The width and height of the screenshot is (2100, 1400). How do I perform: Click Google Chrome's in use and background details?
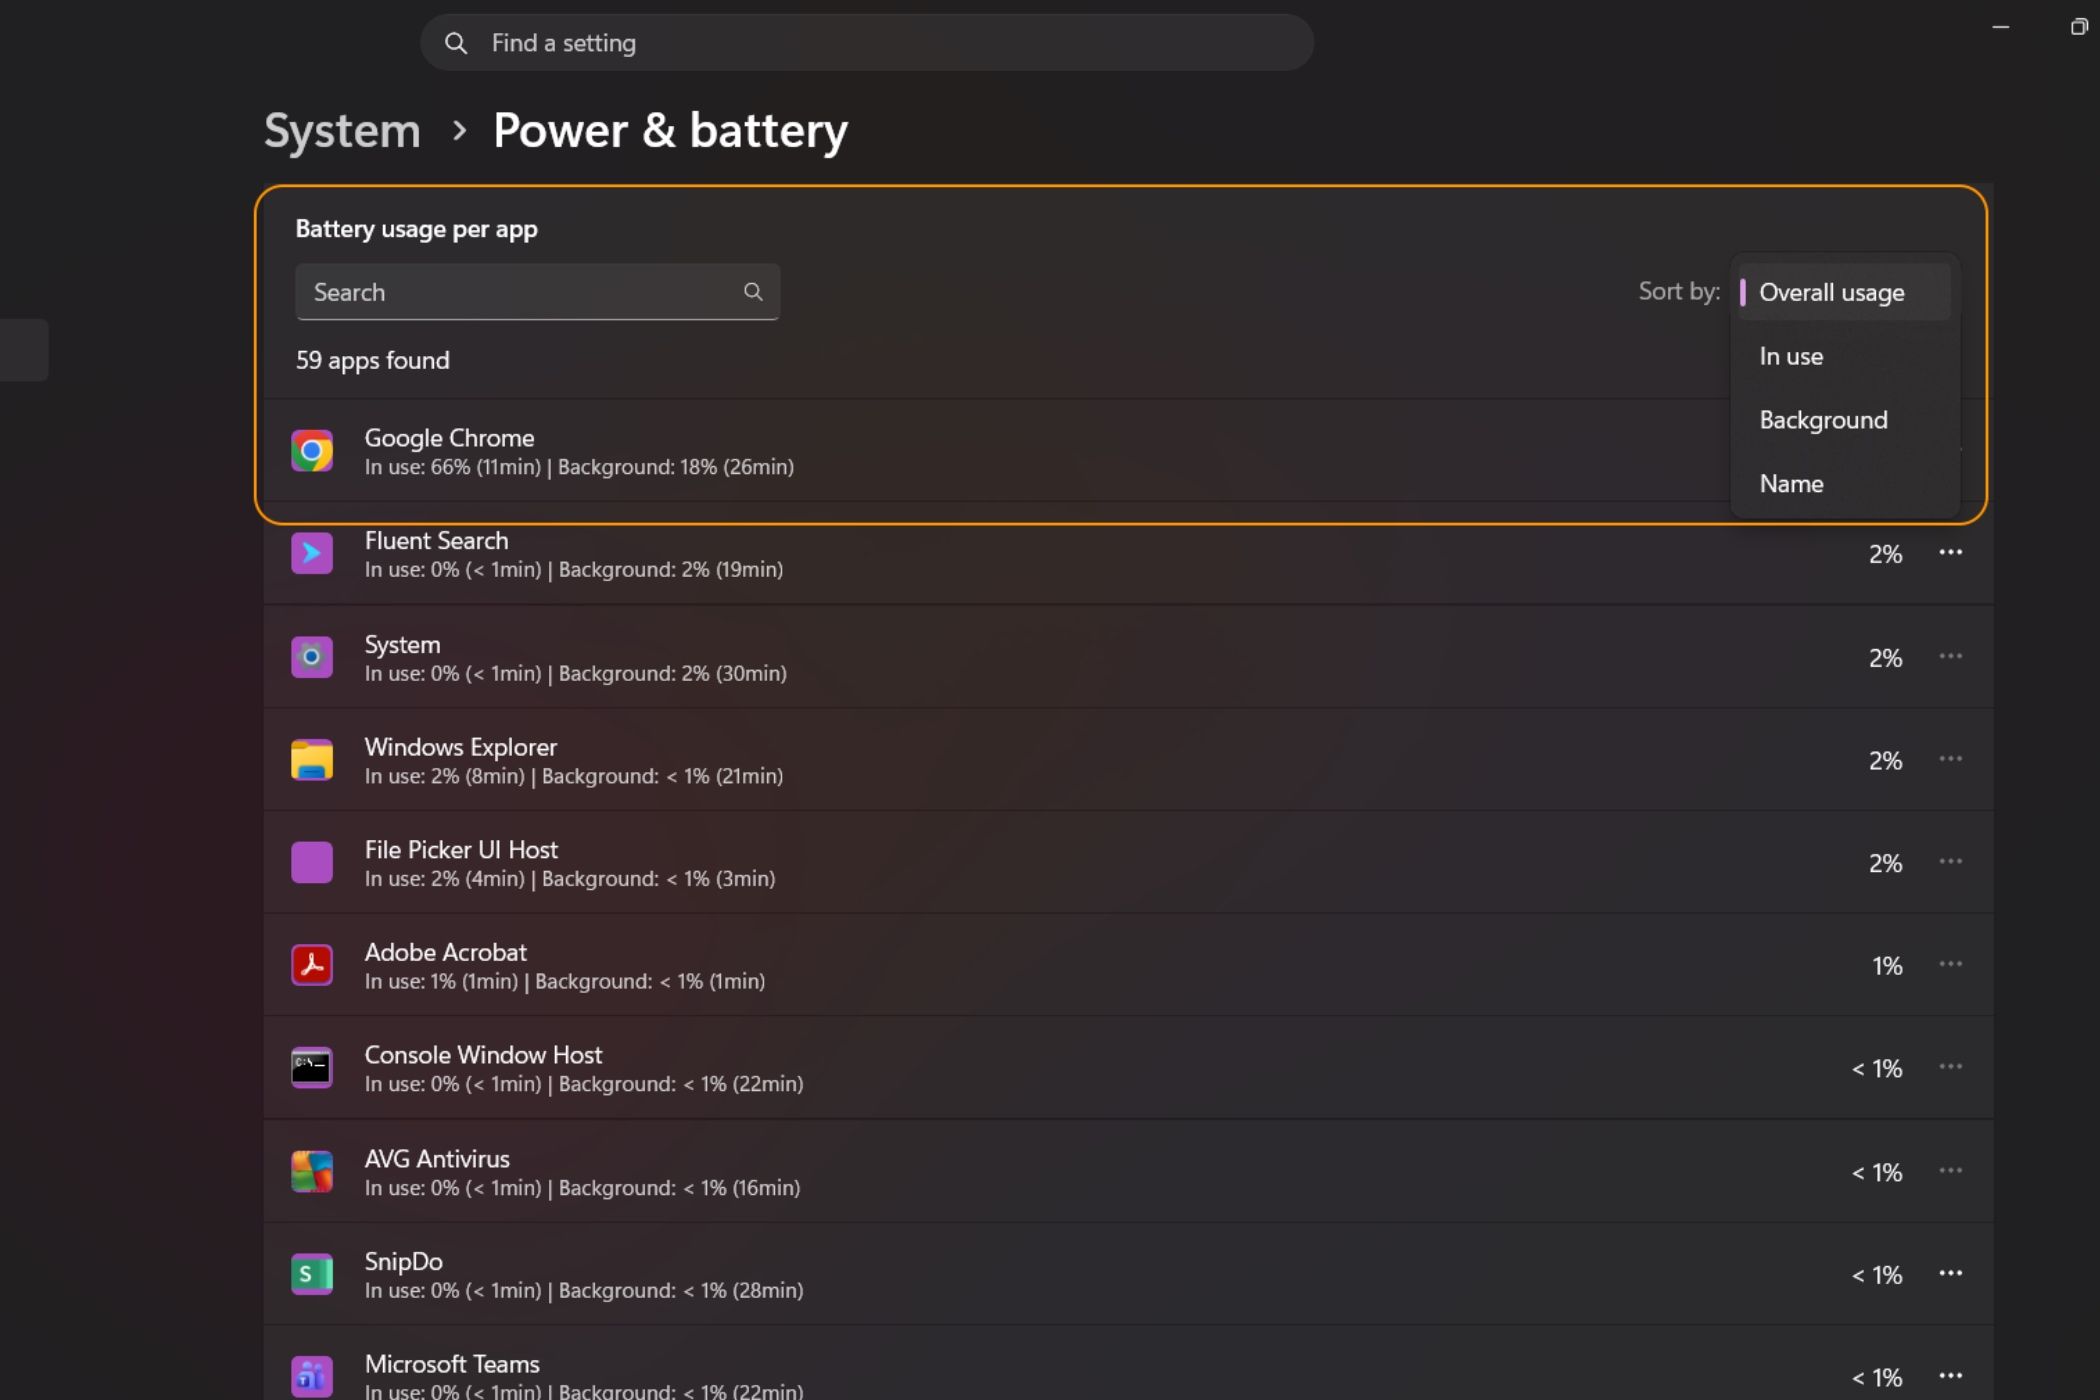[579, 467]
